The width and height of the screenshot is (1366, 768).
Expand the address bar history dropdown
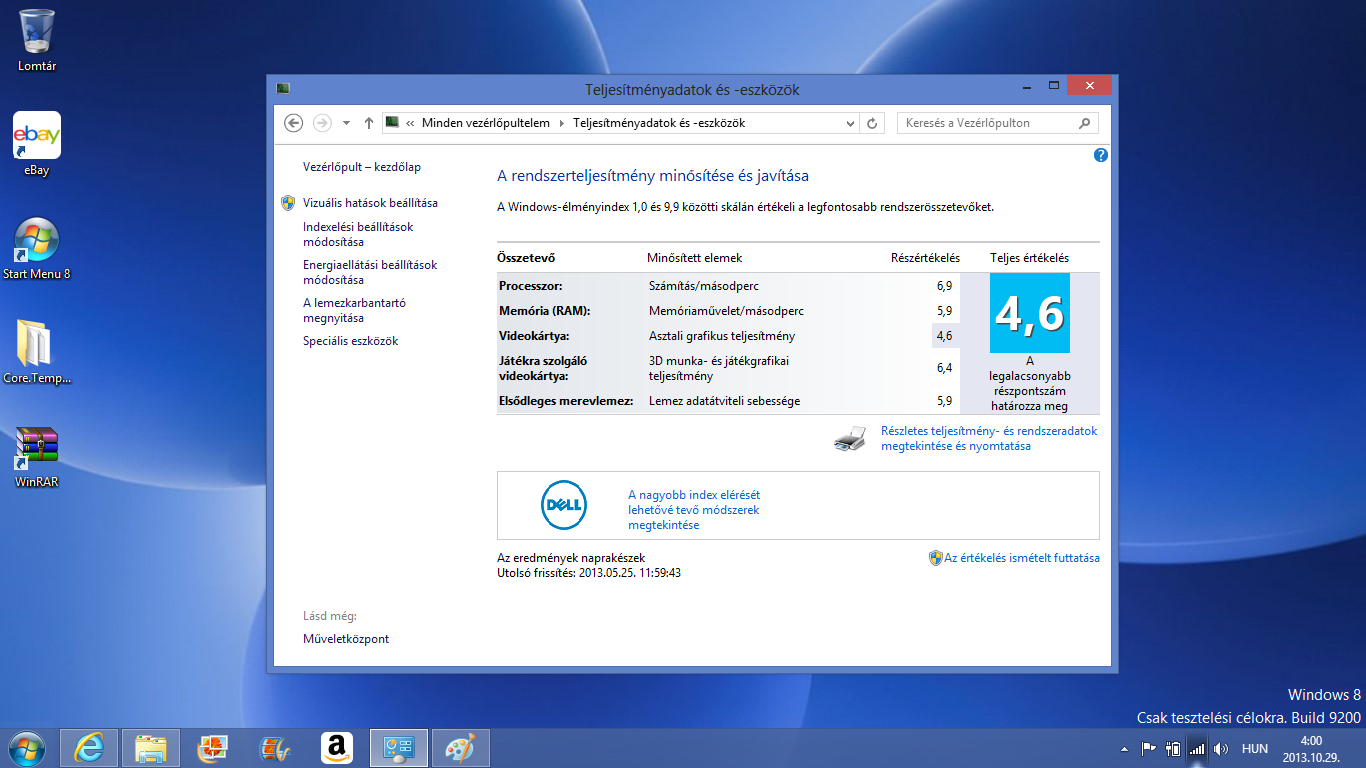click(x=851, y=123)
